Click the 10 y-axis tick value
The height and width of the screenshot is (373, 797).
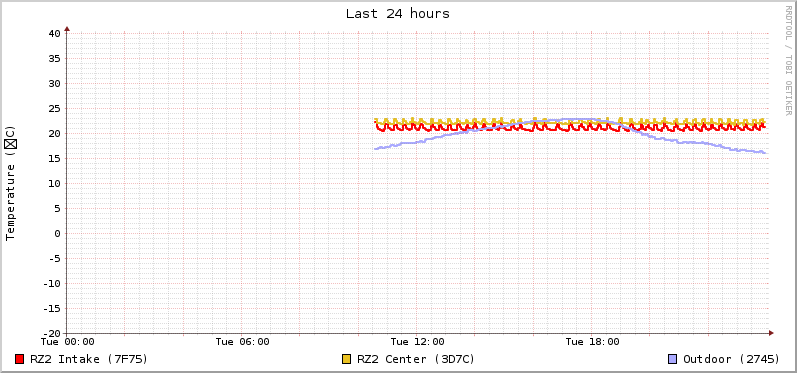coord(55,183)
